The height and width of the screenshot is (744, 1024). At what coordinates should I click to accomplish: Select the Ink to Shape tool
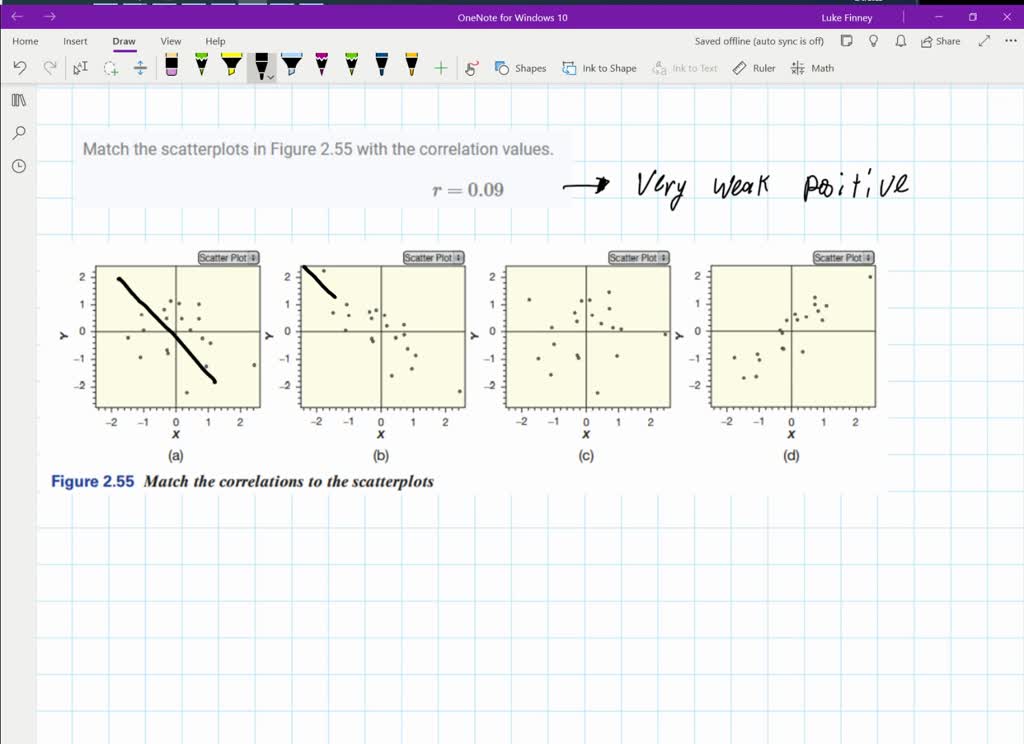598,68
